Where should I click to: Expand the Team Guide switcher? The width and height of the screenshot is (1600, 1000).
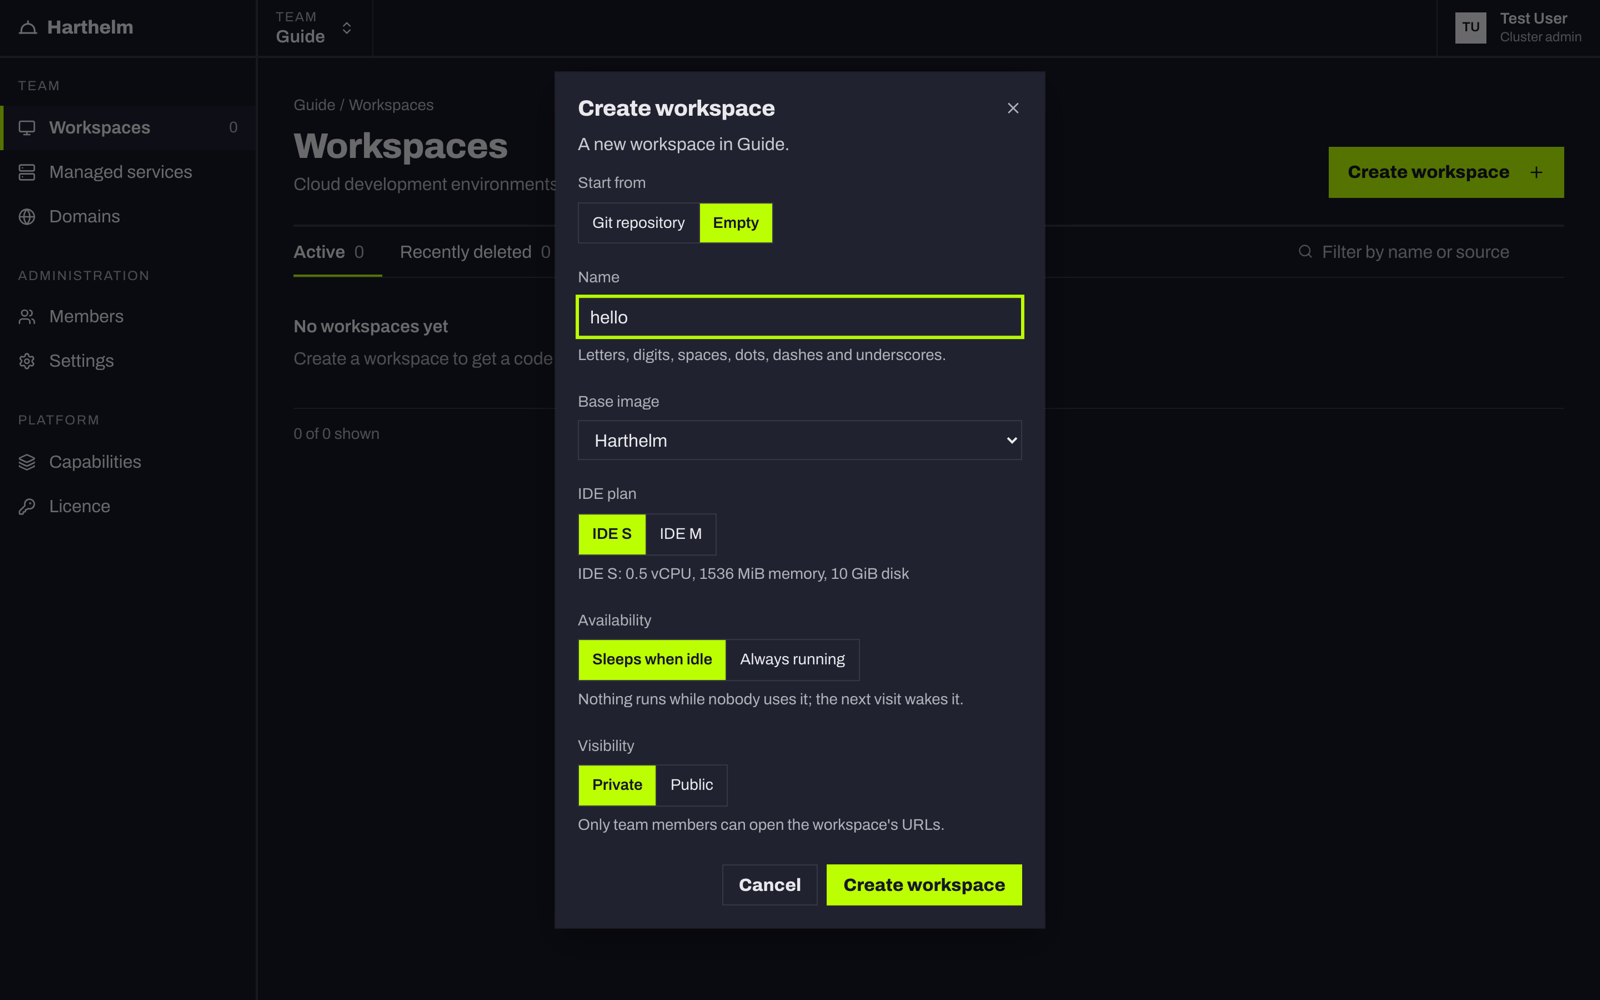315,28
